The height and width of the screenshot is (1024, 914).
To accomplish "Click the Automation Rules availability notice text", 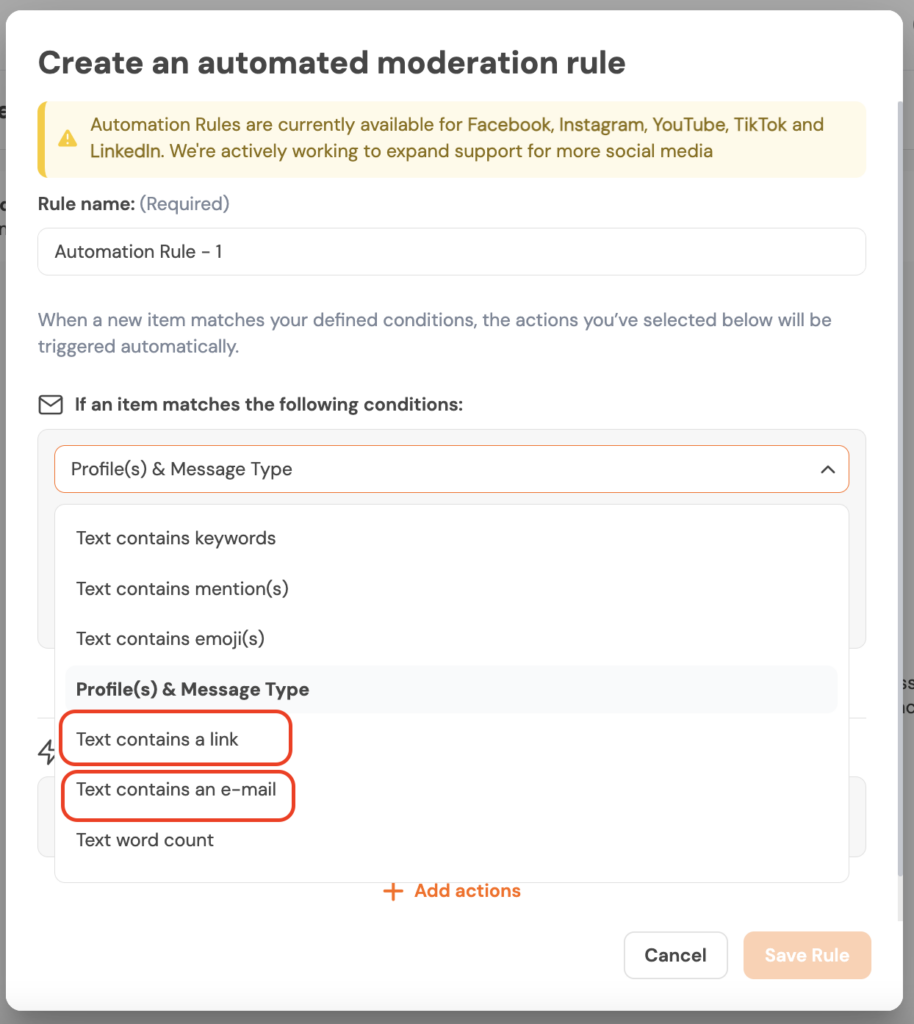I will [457, 138].
